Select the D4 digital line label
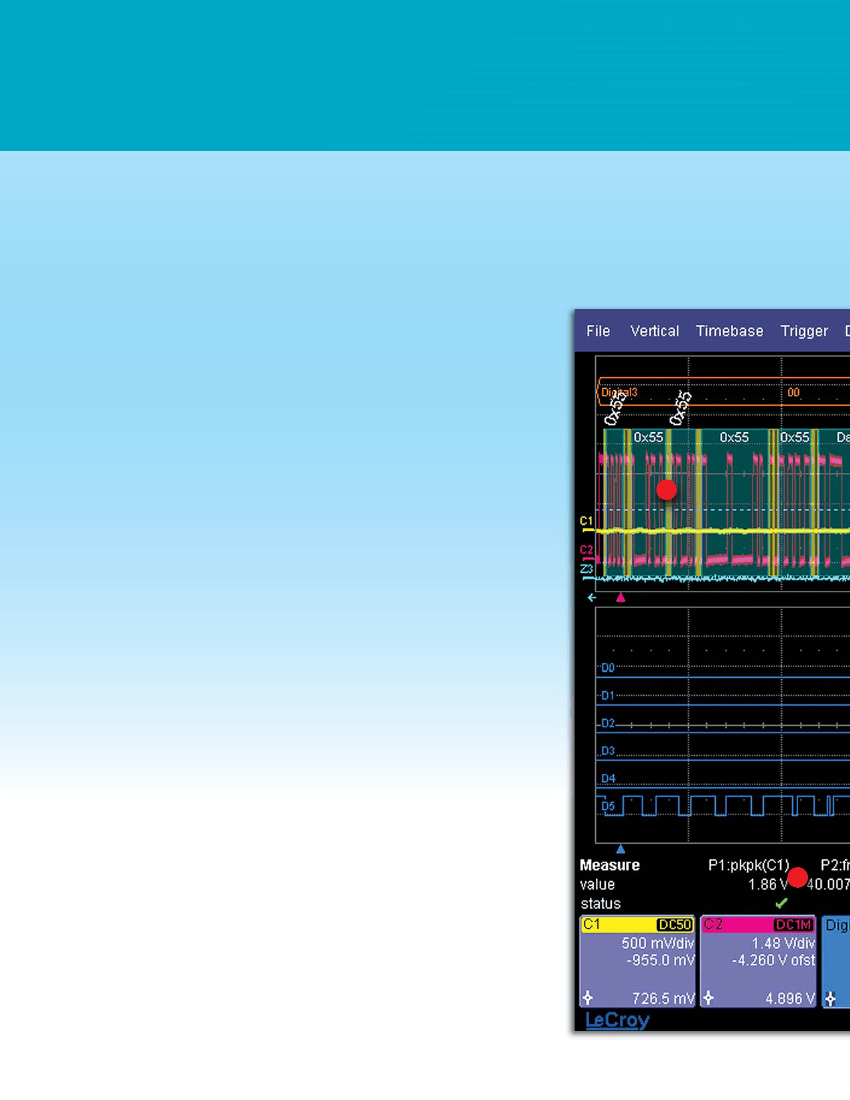The height and width of the screenshot is (1100, 850). coord(608,779)
